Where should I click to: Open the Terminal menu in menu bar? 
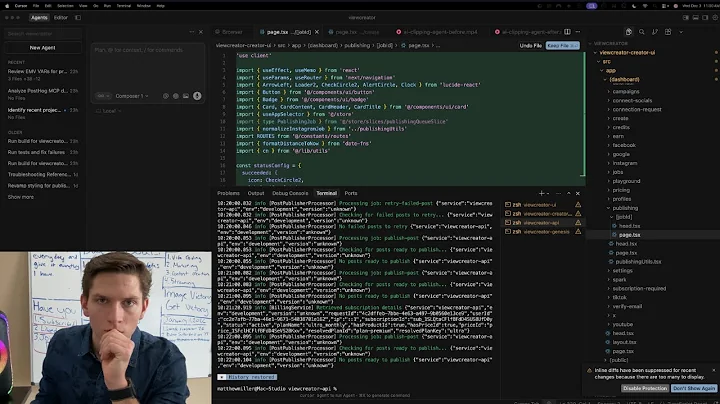pyautogui.click(x=124, y=6)
